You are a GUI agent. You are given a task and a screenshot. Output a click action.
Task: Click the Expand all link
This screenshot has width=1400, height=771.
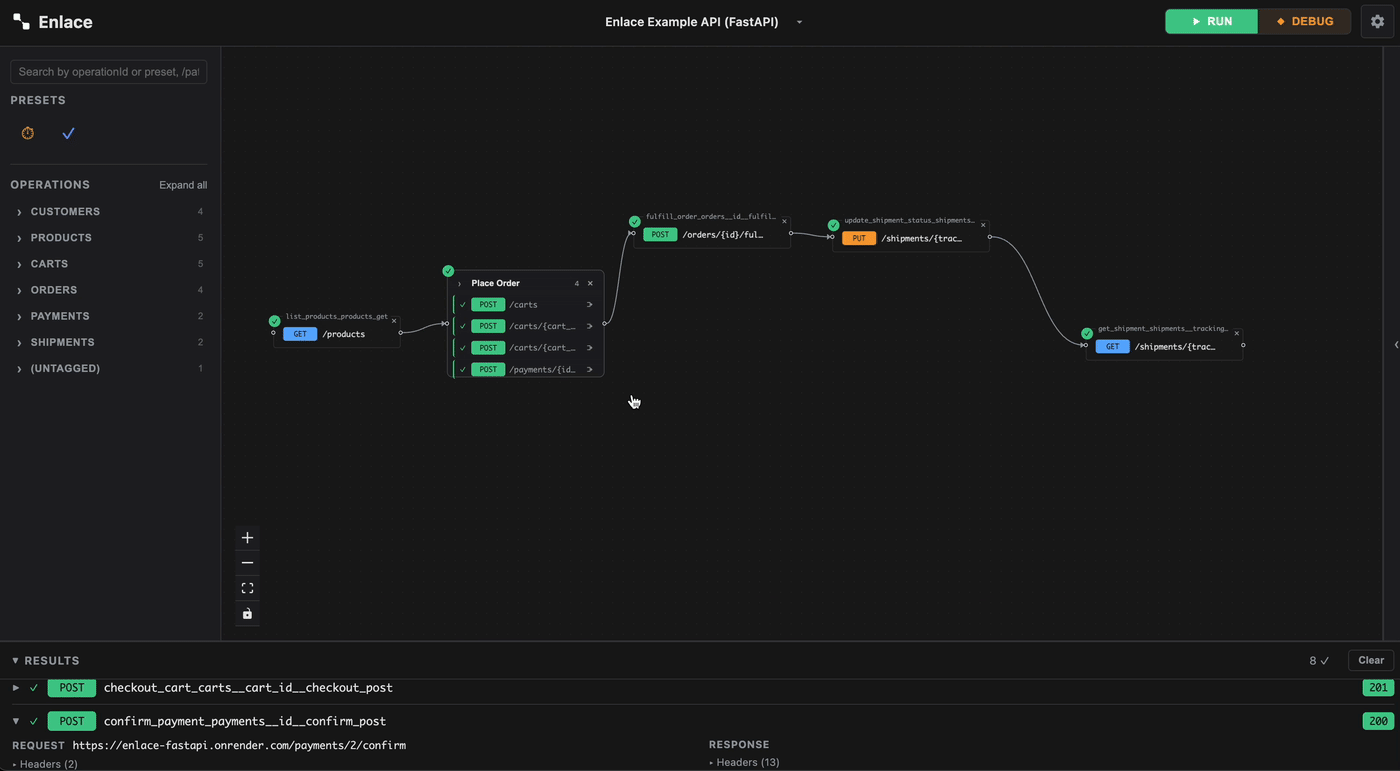(x=183, y=185)
